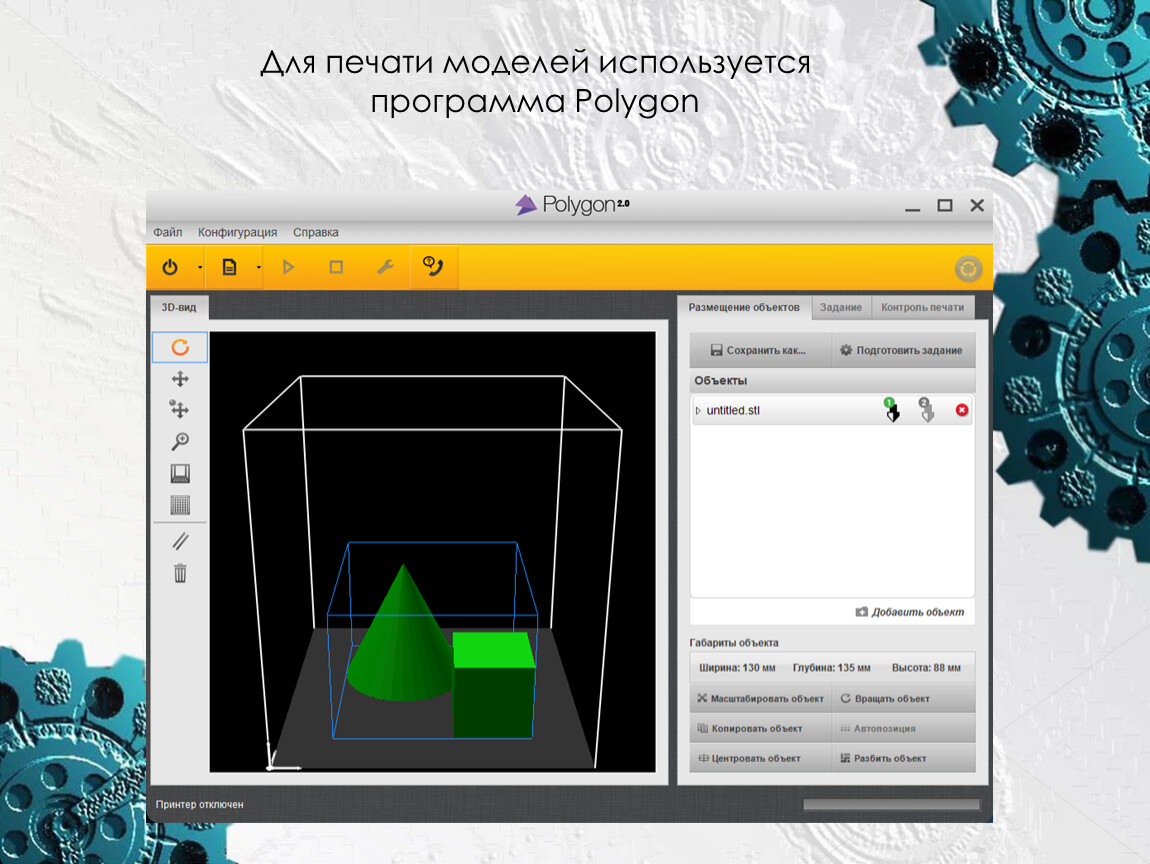Click the Центровать объект button
The width and height of the screenshot is (1150, 864).
click(x=761, y=758)
